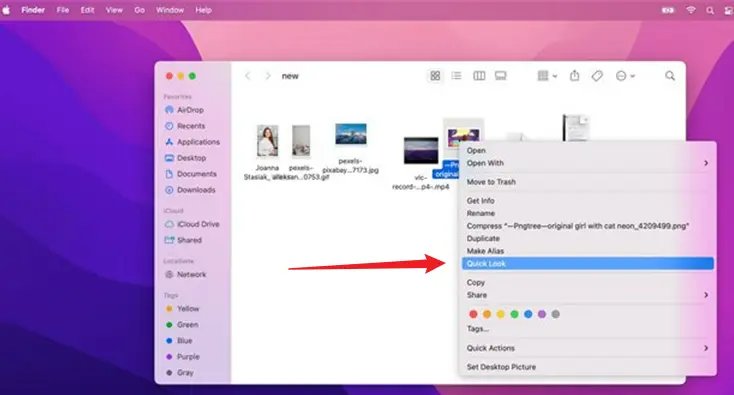Image resolution: width=734 pixels, height=395 pixels.
Task: Click the Edit Tags toolbar icon
Action: pyautogui.click(x=597, y=76)
